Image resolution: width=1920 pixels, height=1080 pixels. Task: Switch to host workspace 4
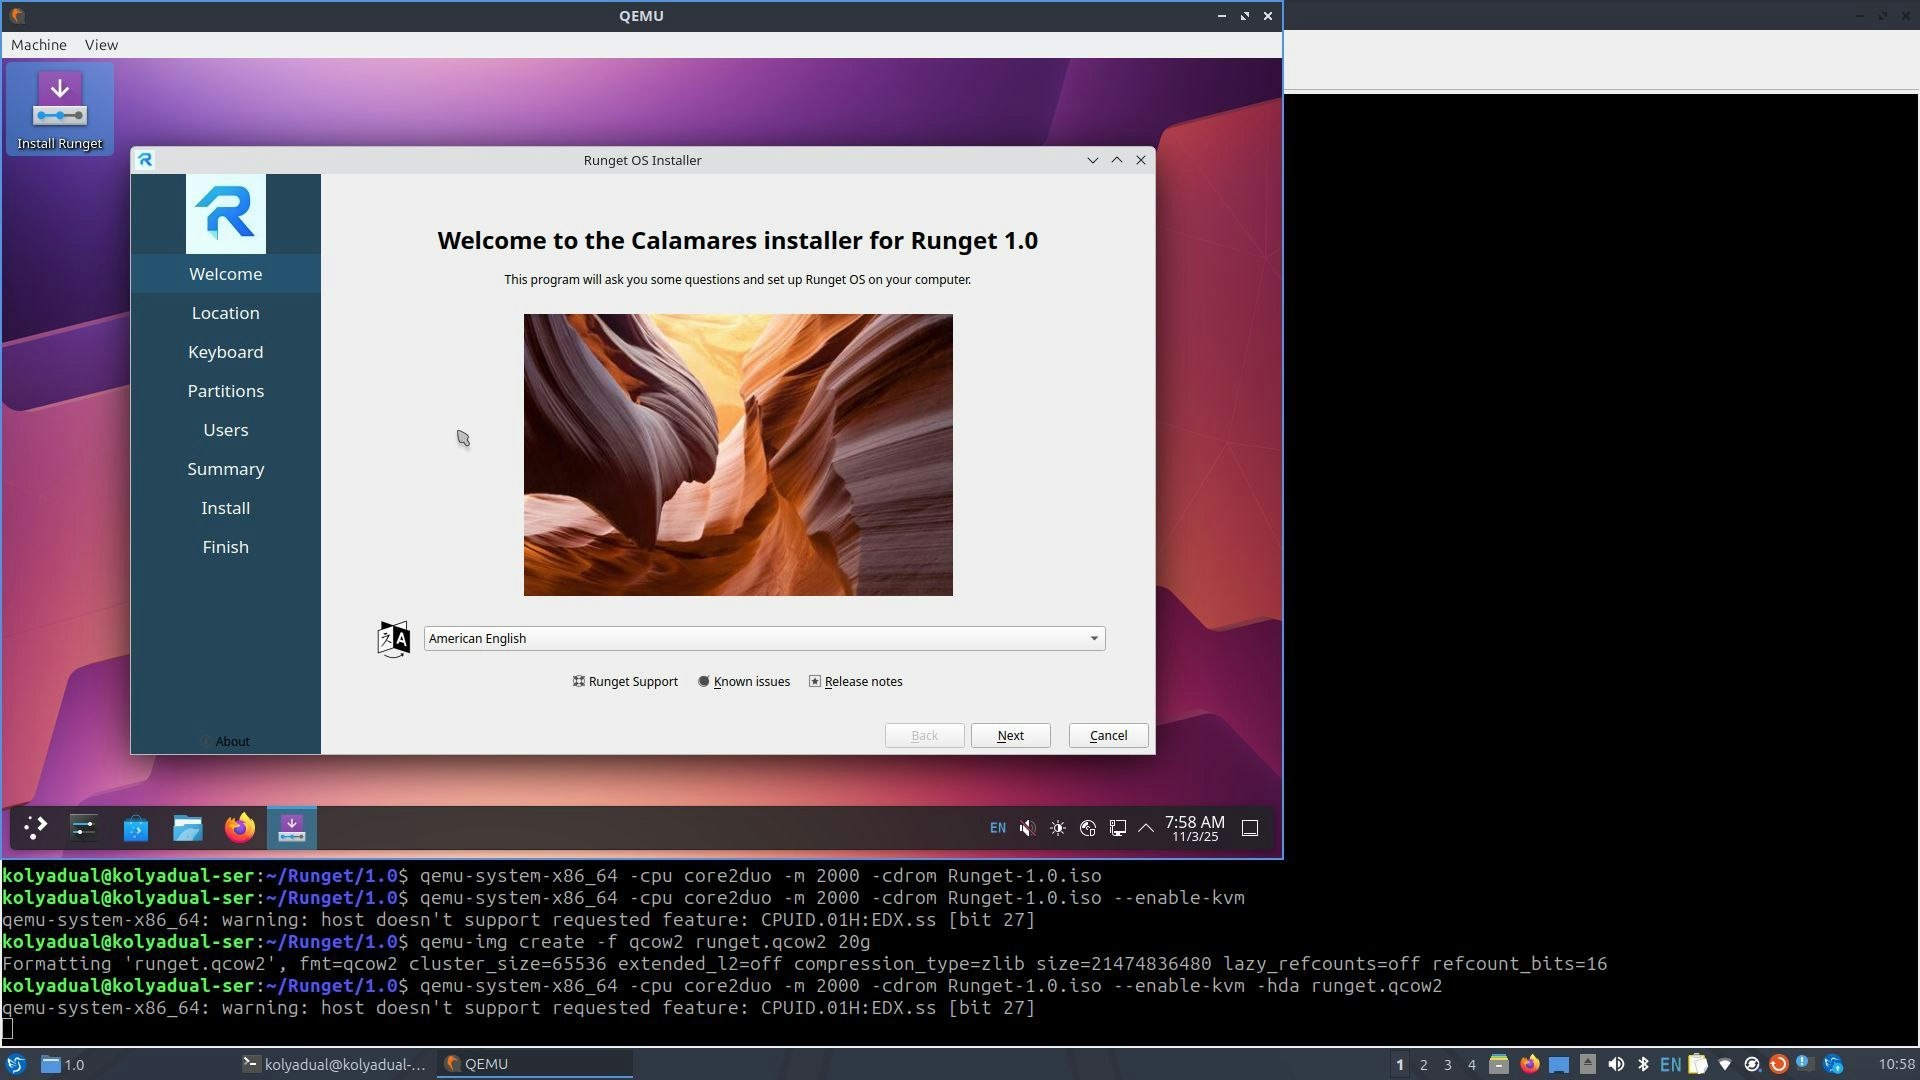tap(1471, 1065)
